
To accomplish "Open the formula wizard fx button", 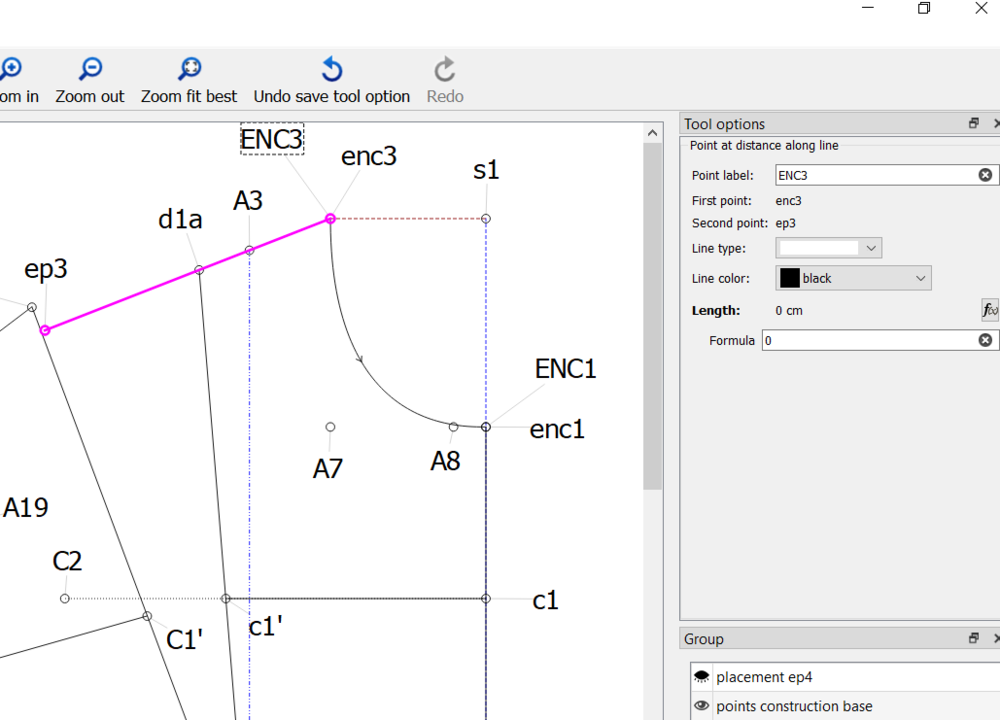I will [x=990, y=310].
